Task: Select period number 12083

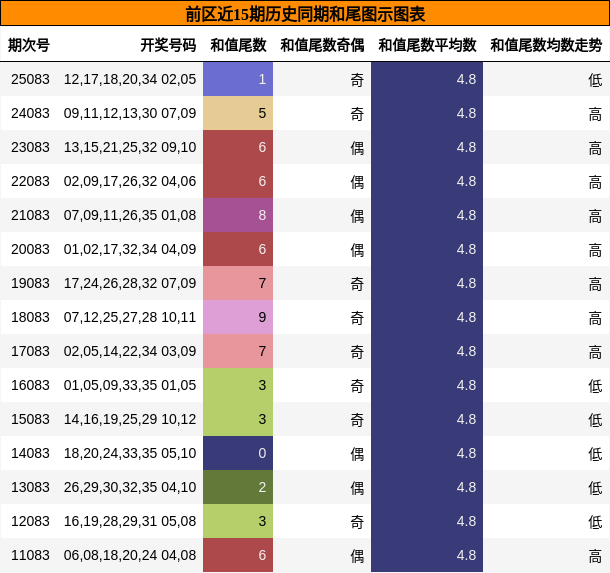Action: coord(30,521)
